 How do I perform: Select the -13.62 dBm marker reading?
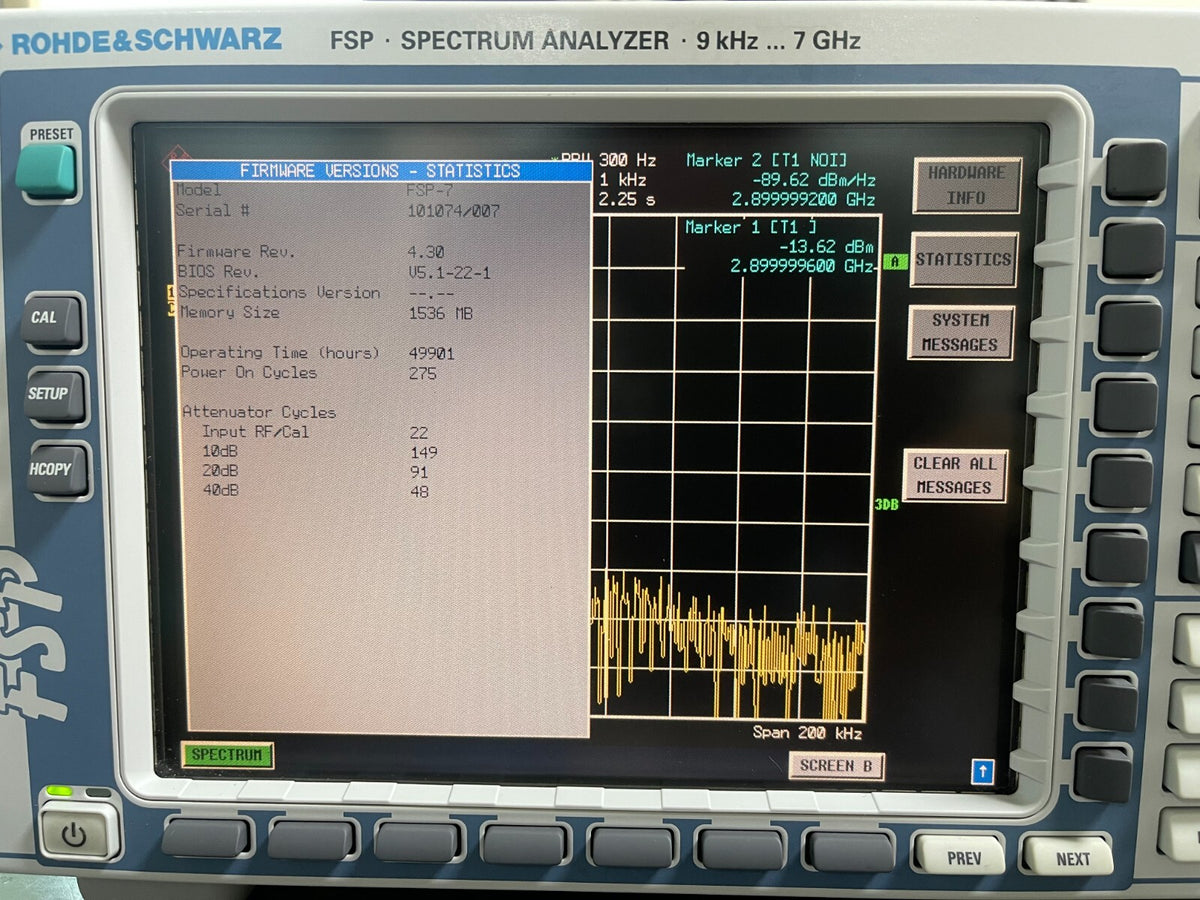(x=827, y=247)
